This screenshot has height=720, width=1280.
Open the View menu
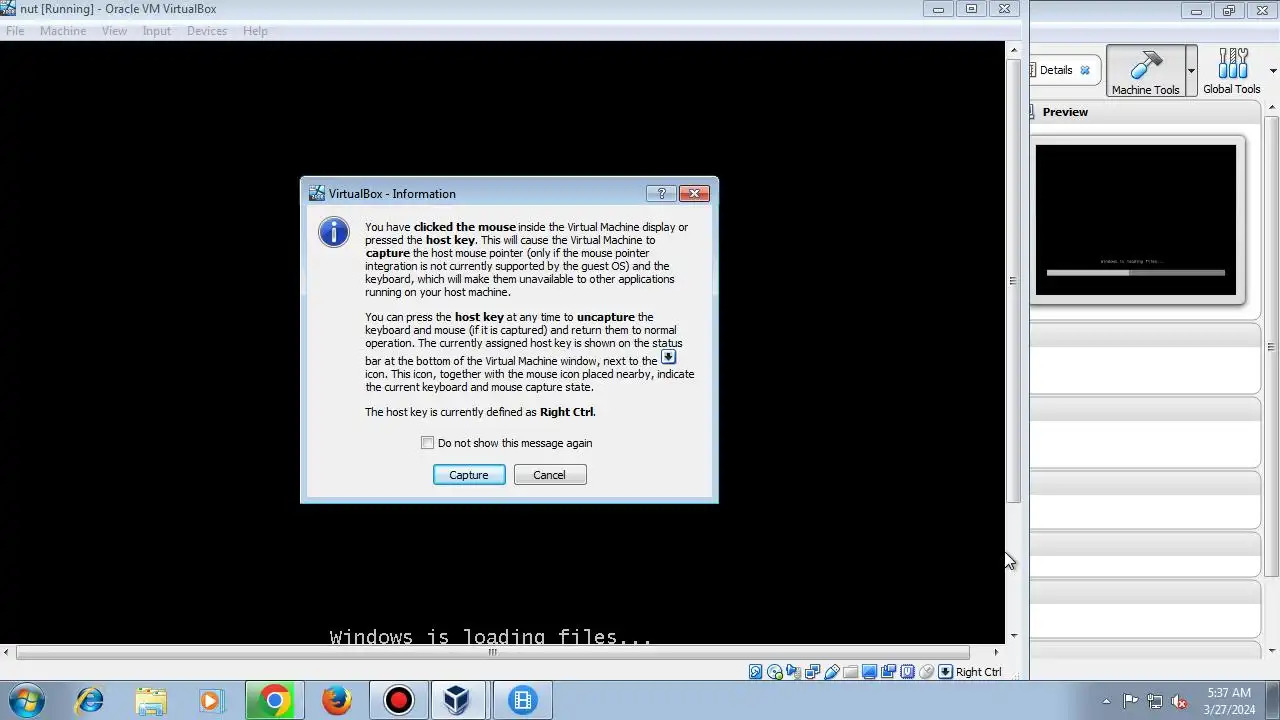pyautogui.click(x=114, y=31)
